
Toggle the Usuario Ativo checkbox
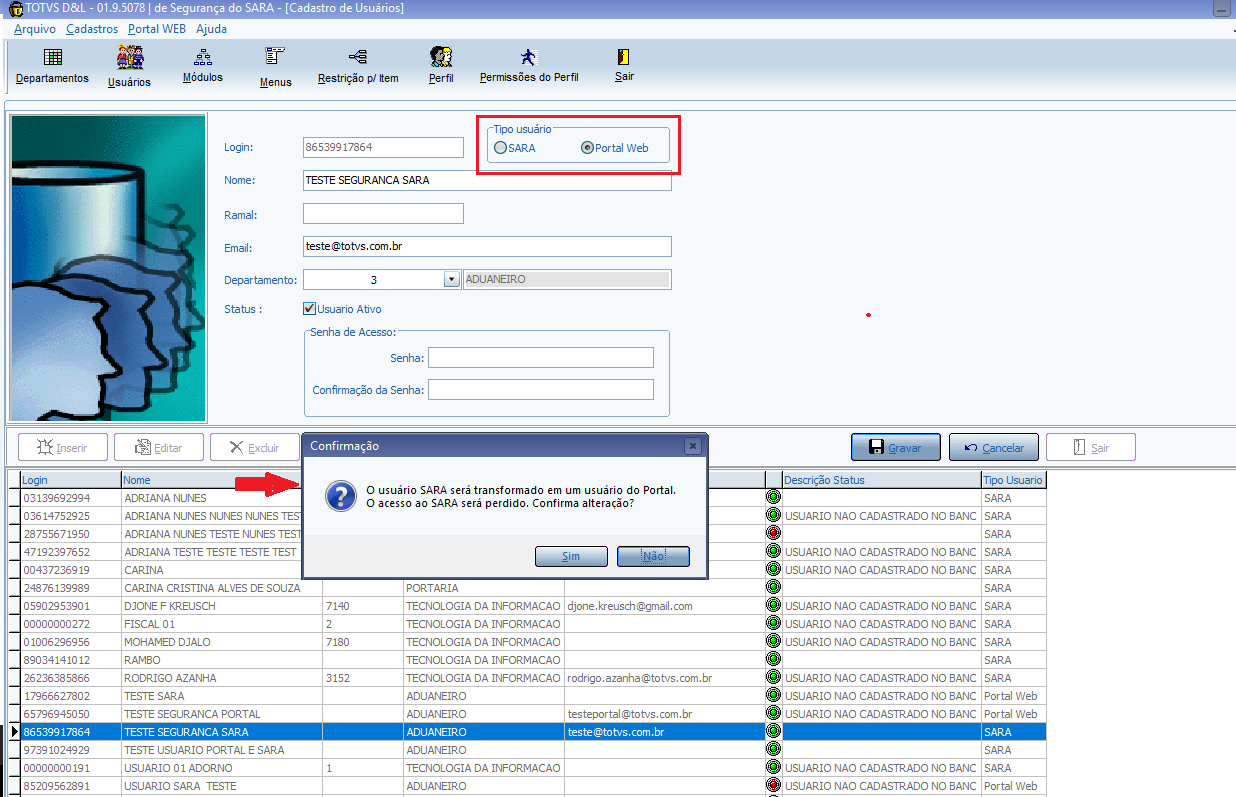click(309, 309)
